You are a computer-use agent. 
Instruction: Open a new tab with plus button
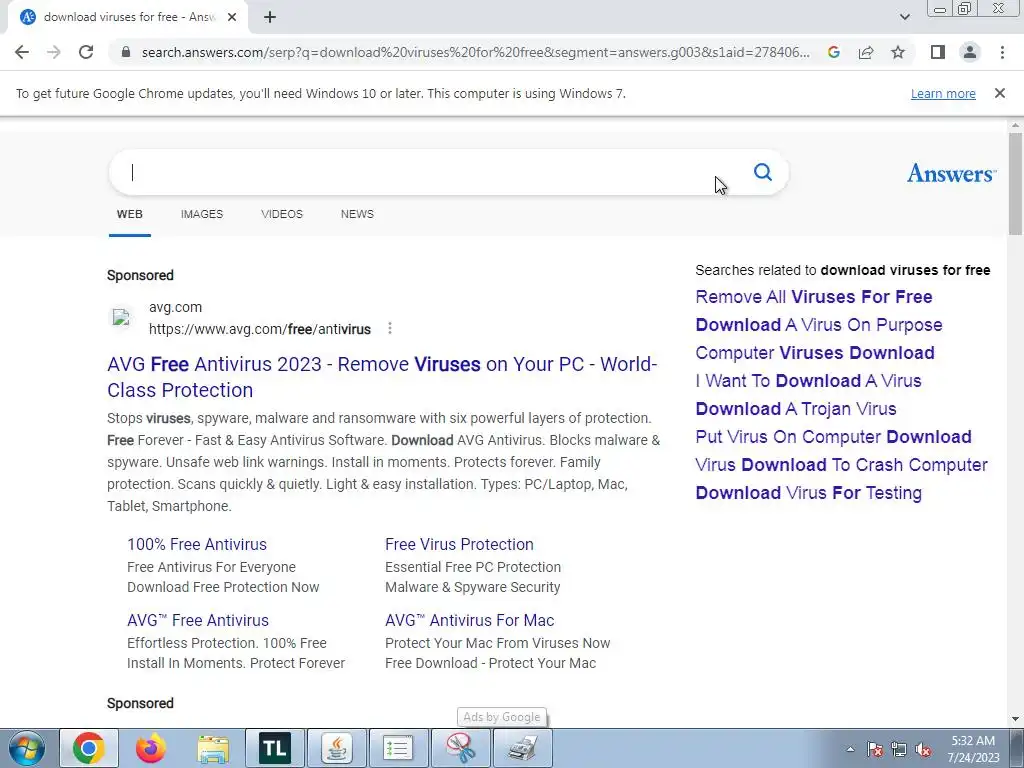click(x=270, y=18)
